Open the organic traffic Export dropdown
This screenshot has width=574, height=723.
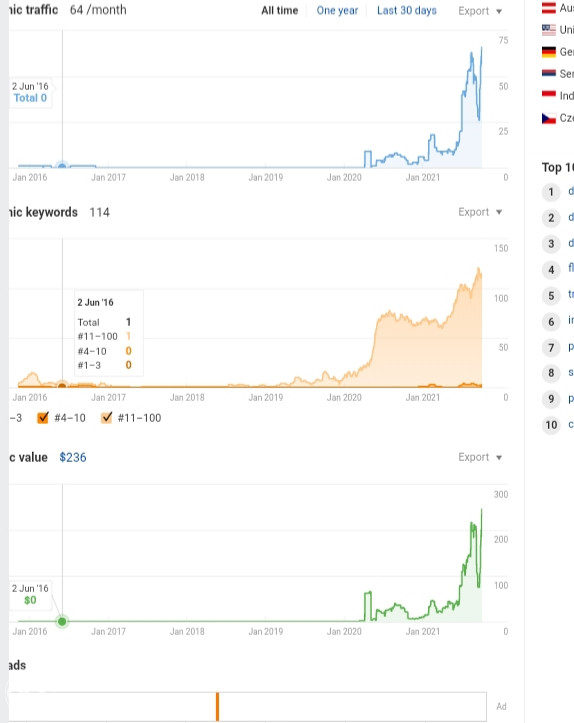coord(480,11)
